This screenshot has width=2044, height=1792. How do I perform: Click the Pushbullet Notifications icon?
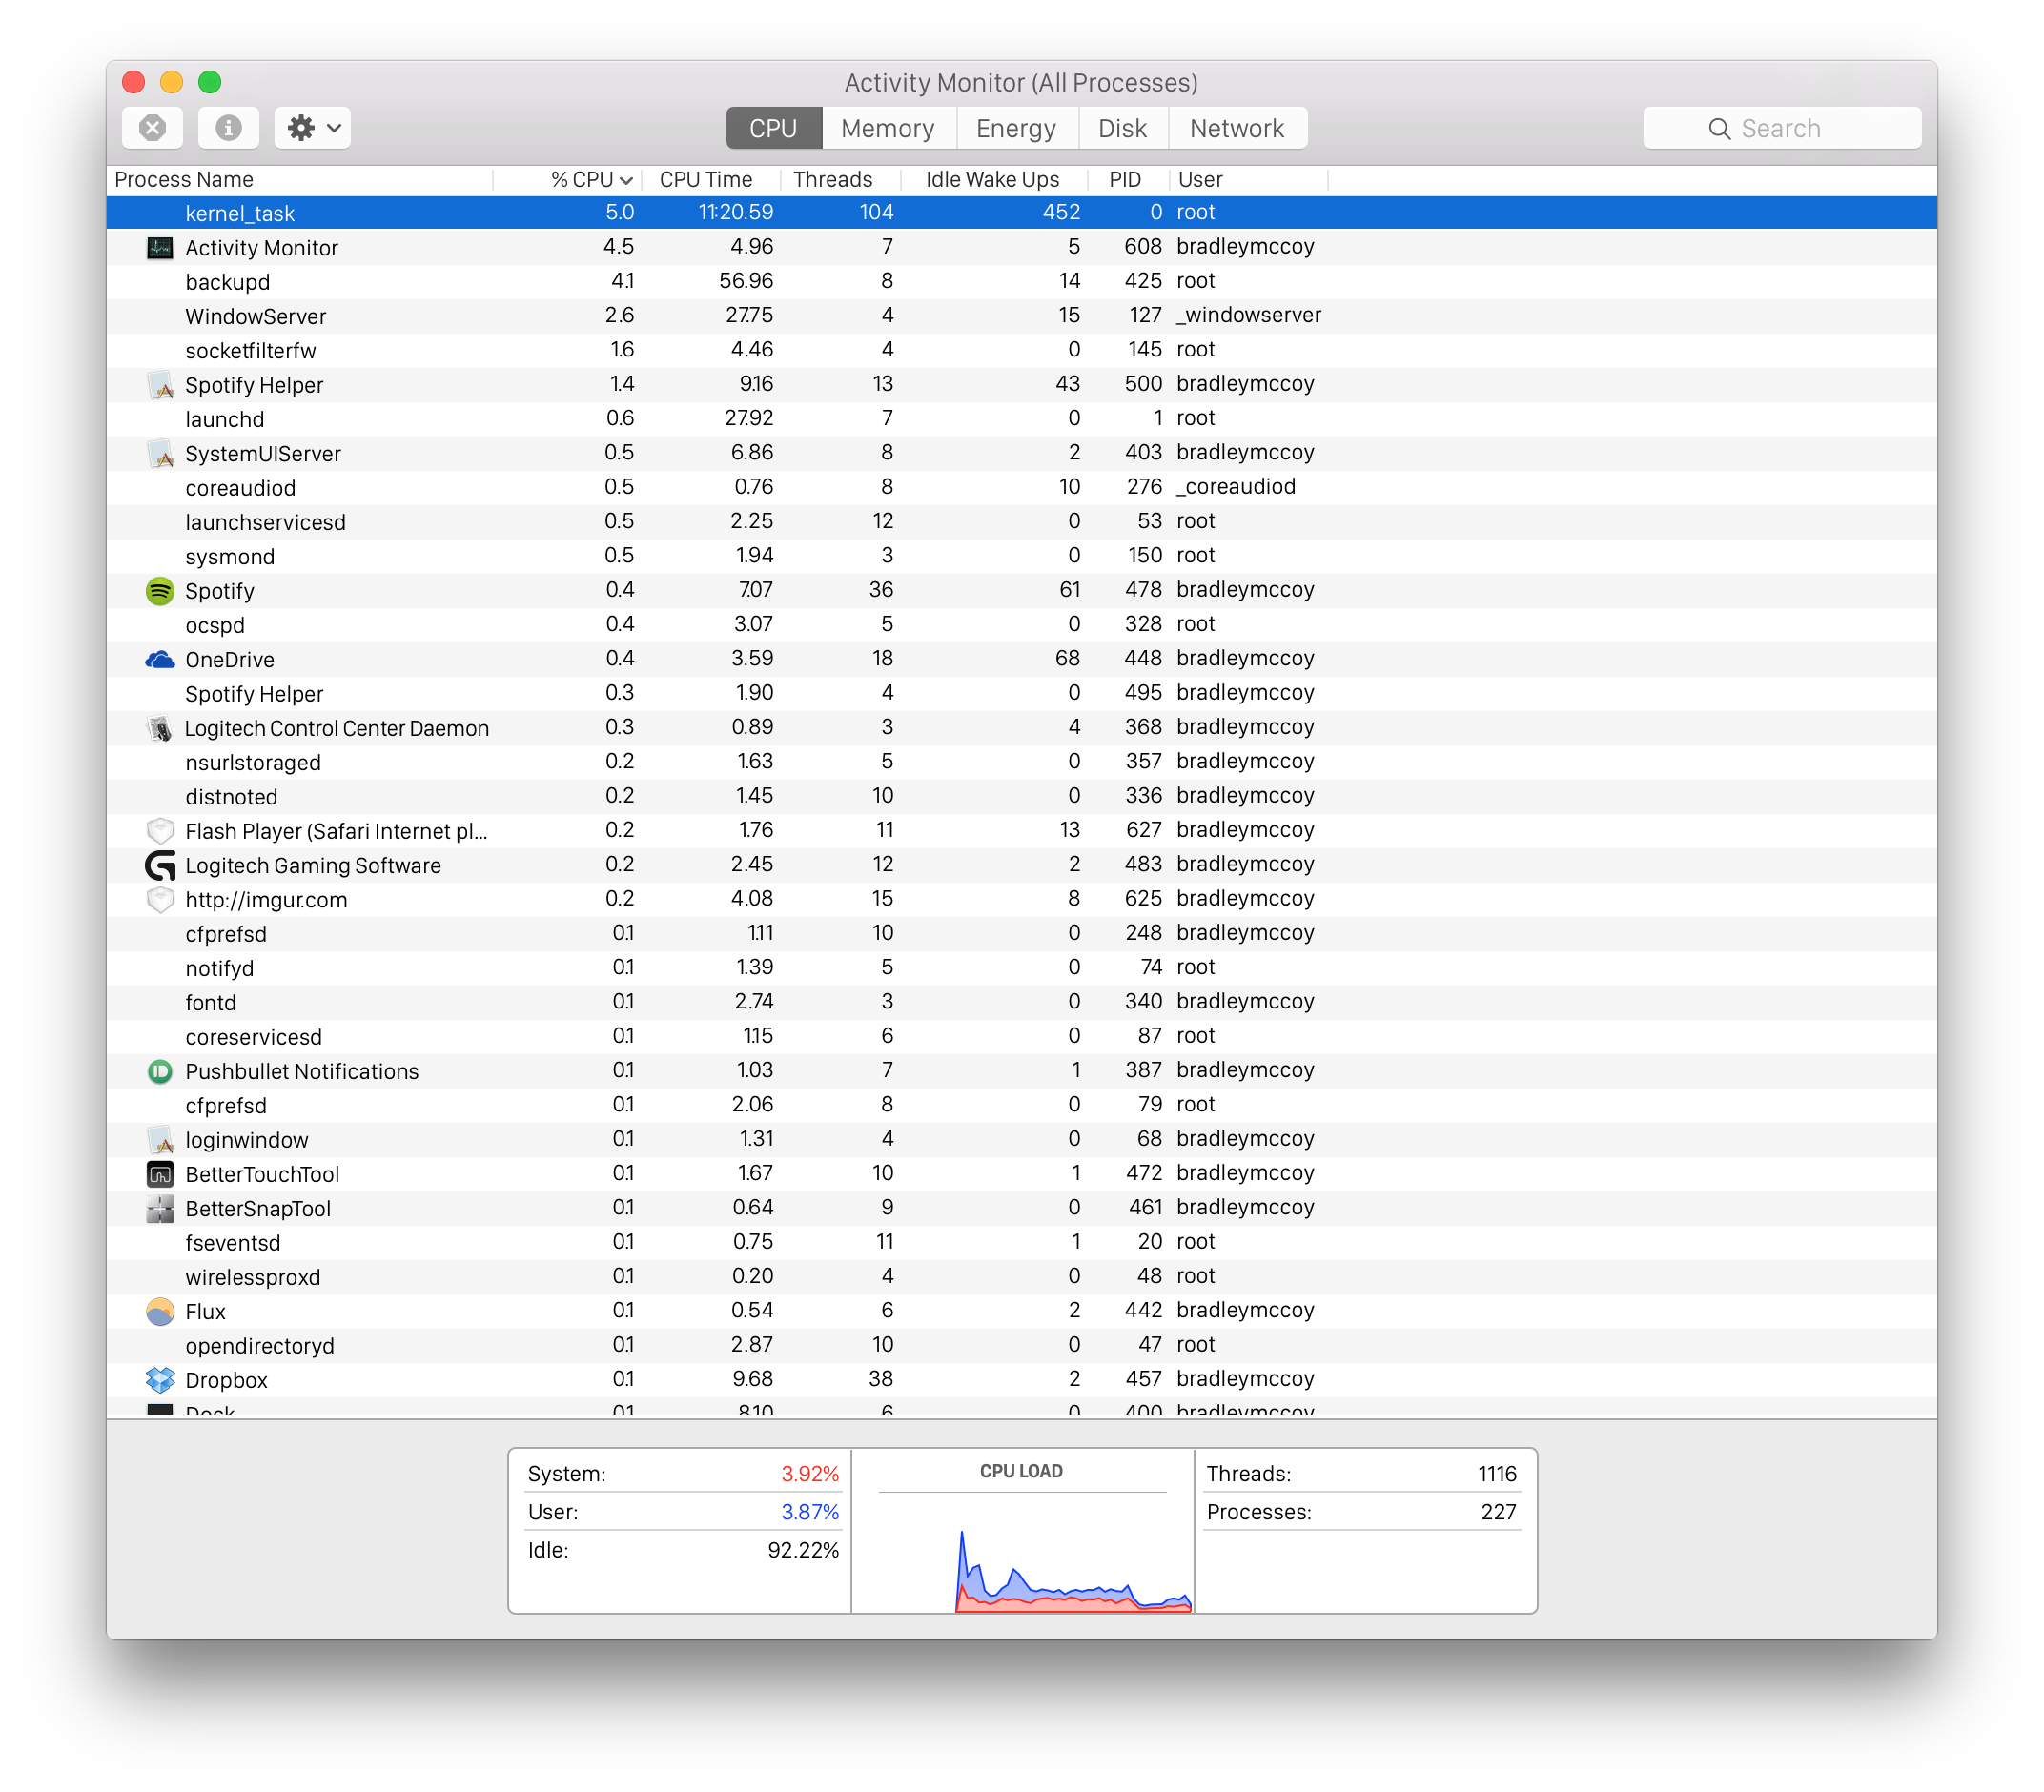160,1072
